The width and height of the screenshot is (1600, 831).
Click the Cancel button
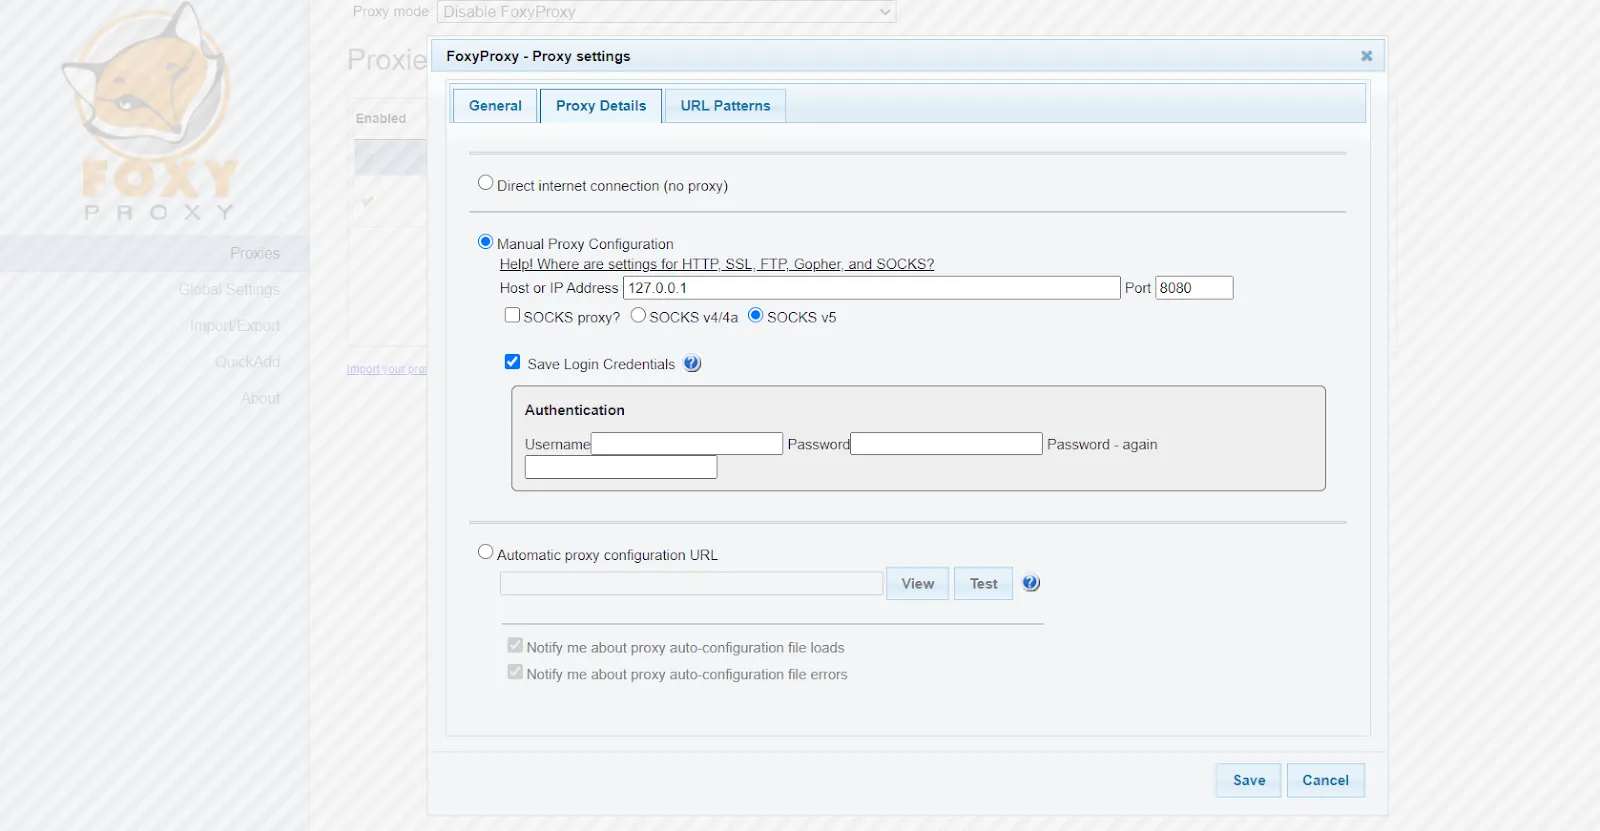[x=1325, y=780]
